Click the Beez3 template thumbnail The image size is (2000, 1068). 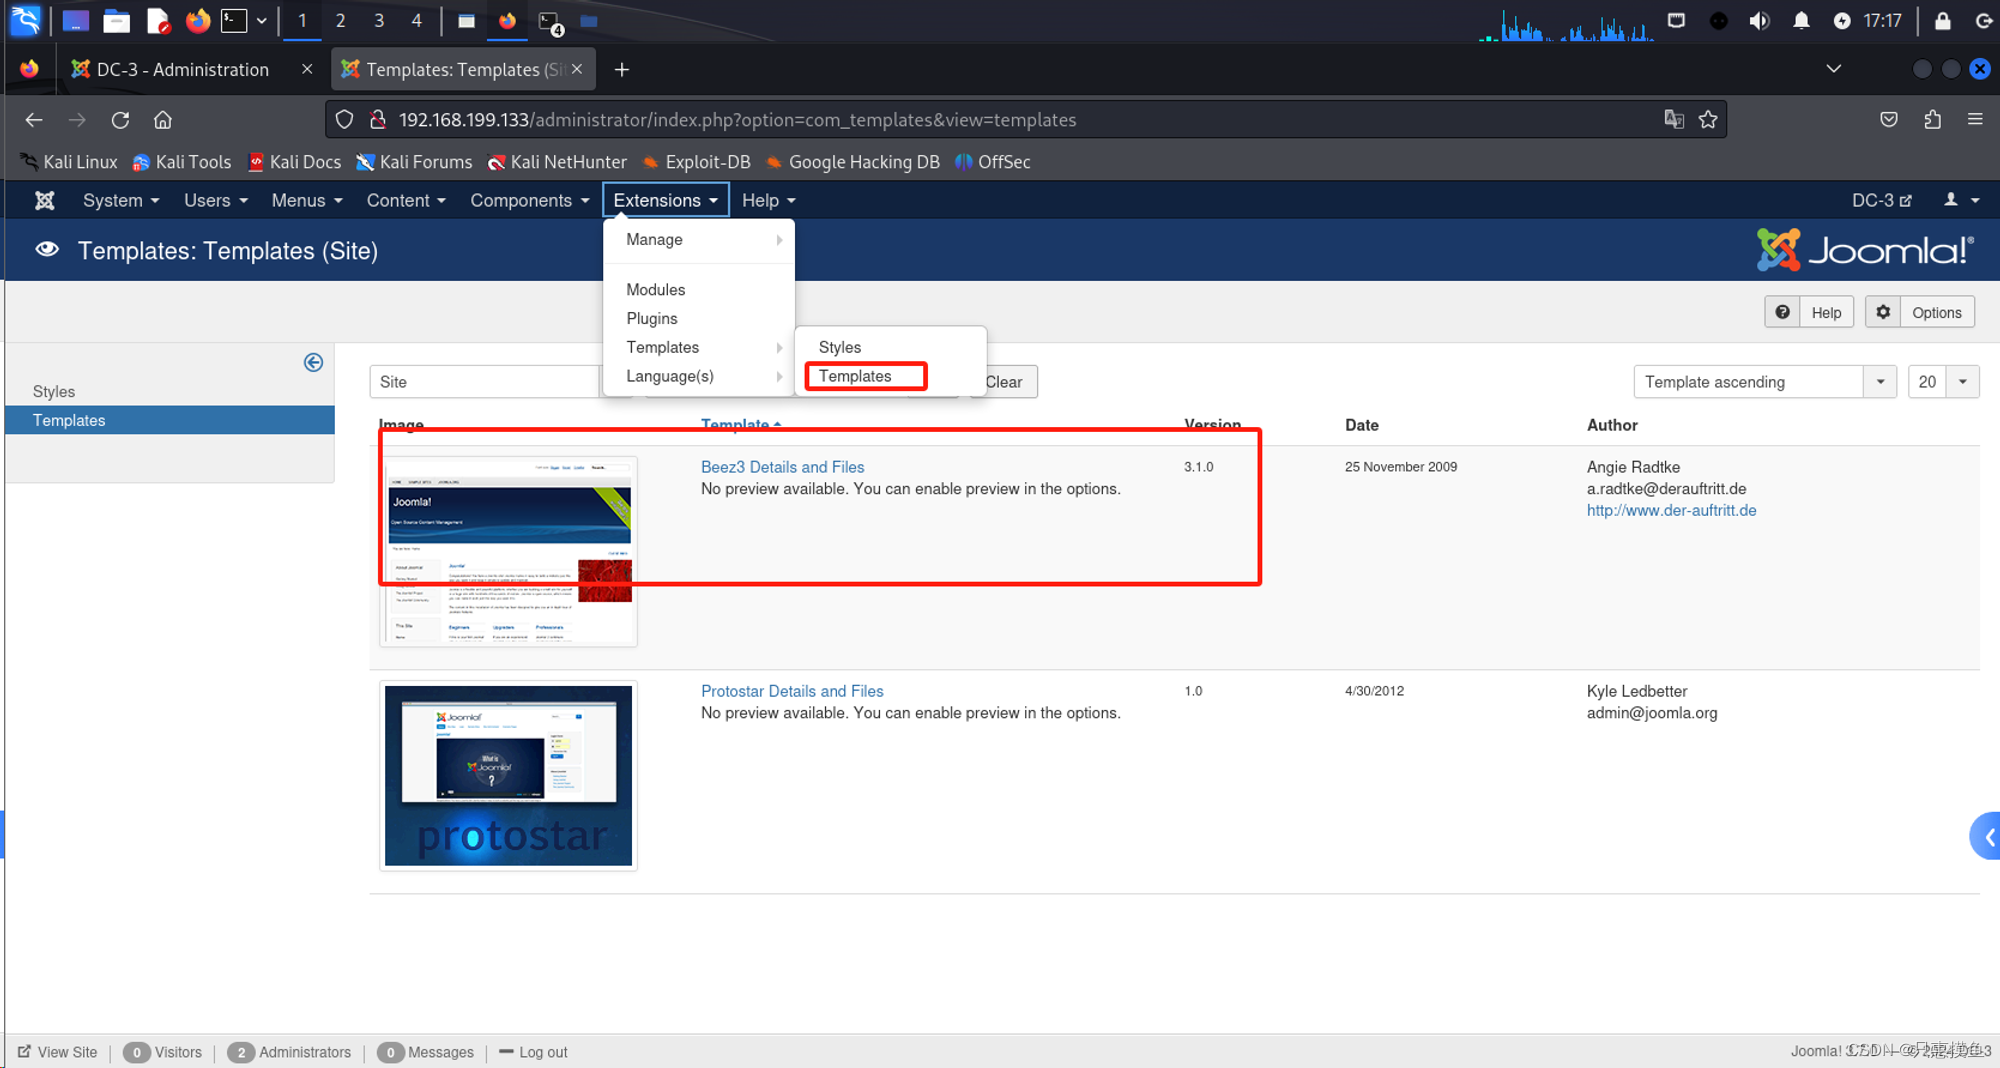coord(508,551)
